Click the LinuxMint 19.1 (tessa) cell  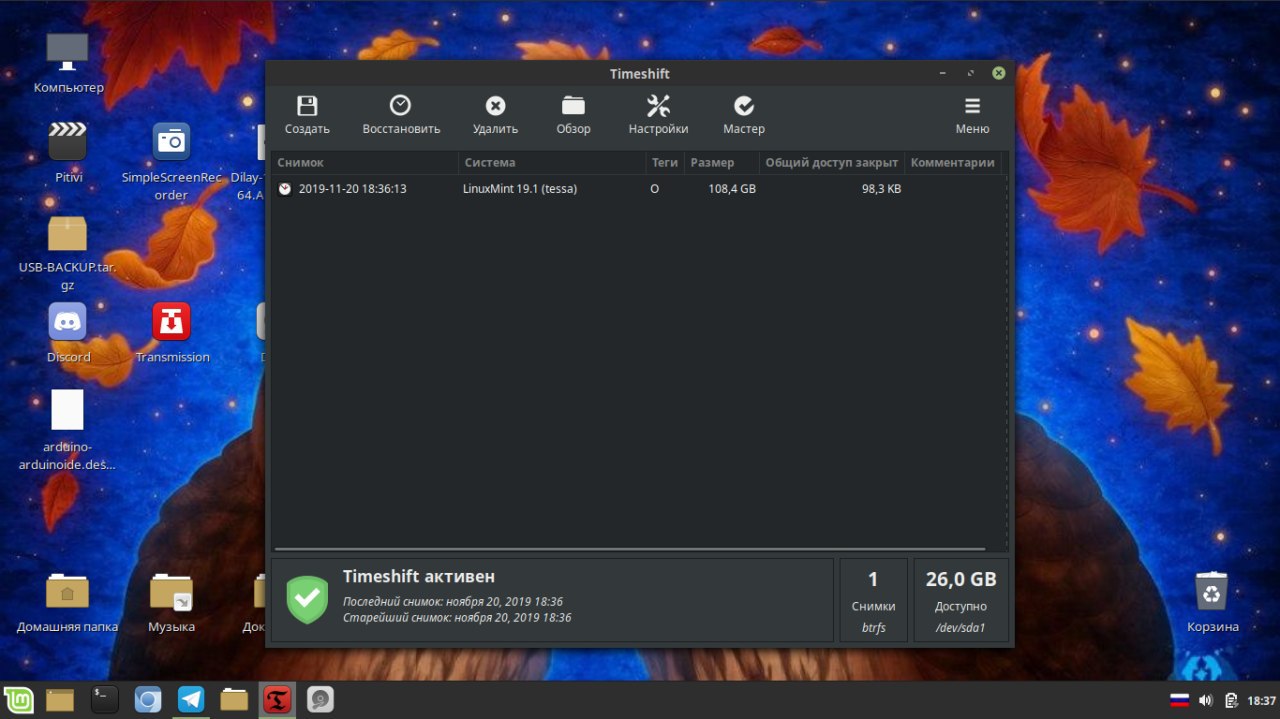click(520, 188)
